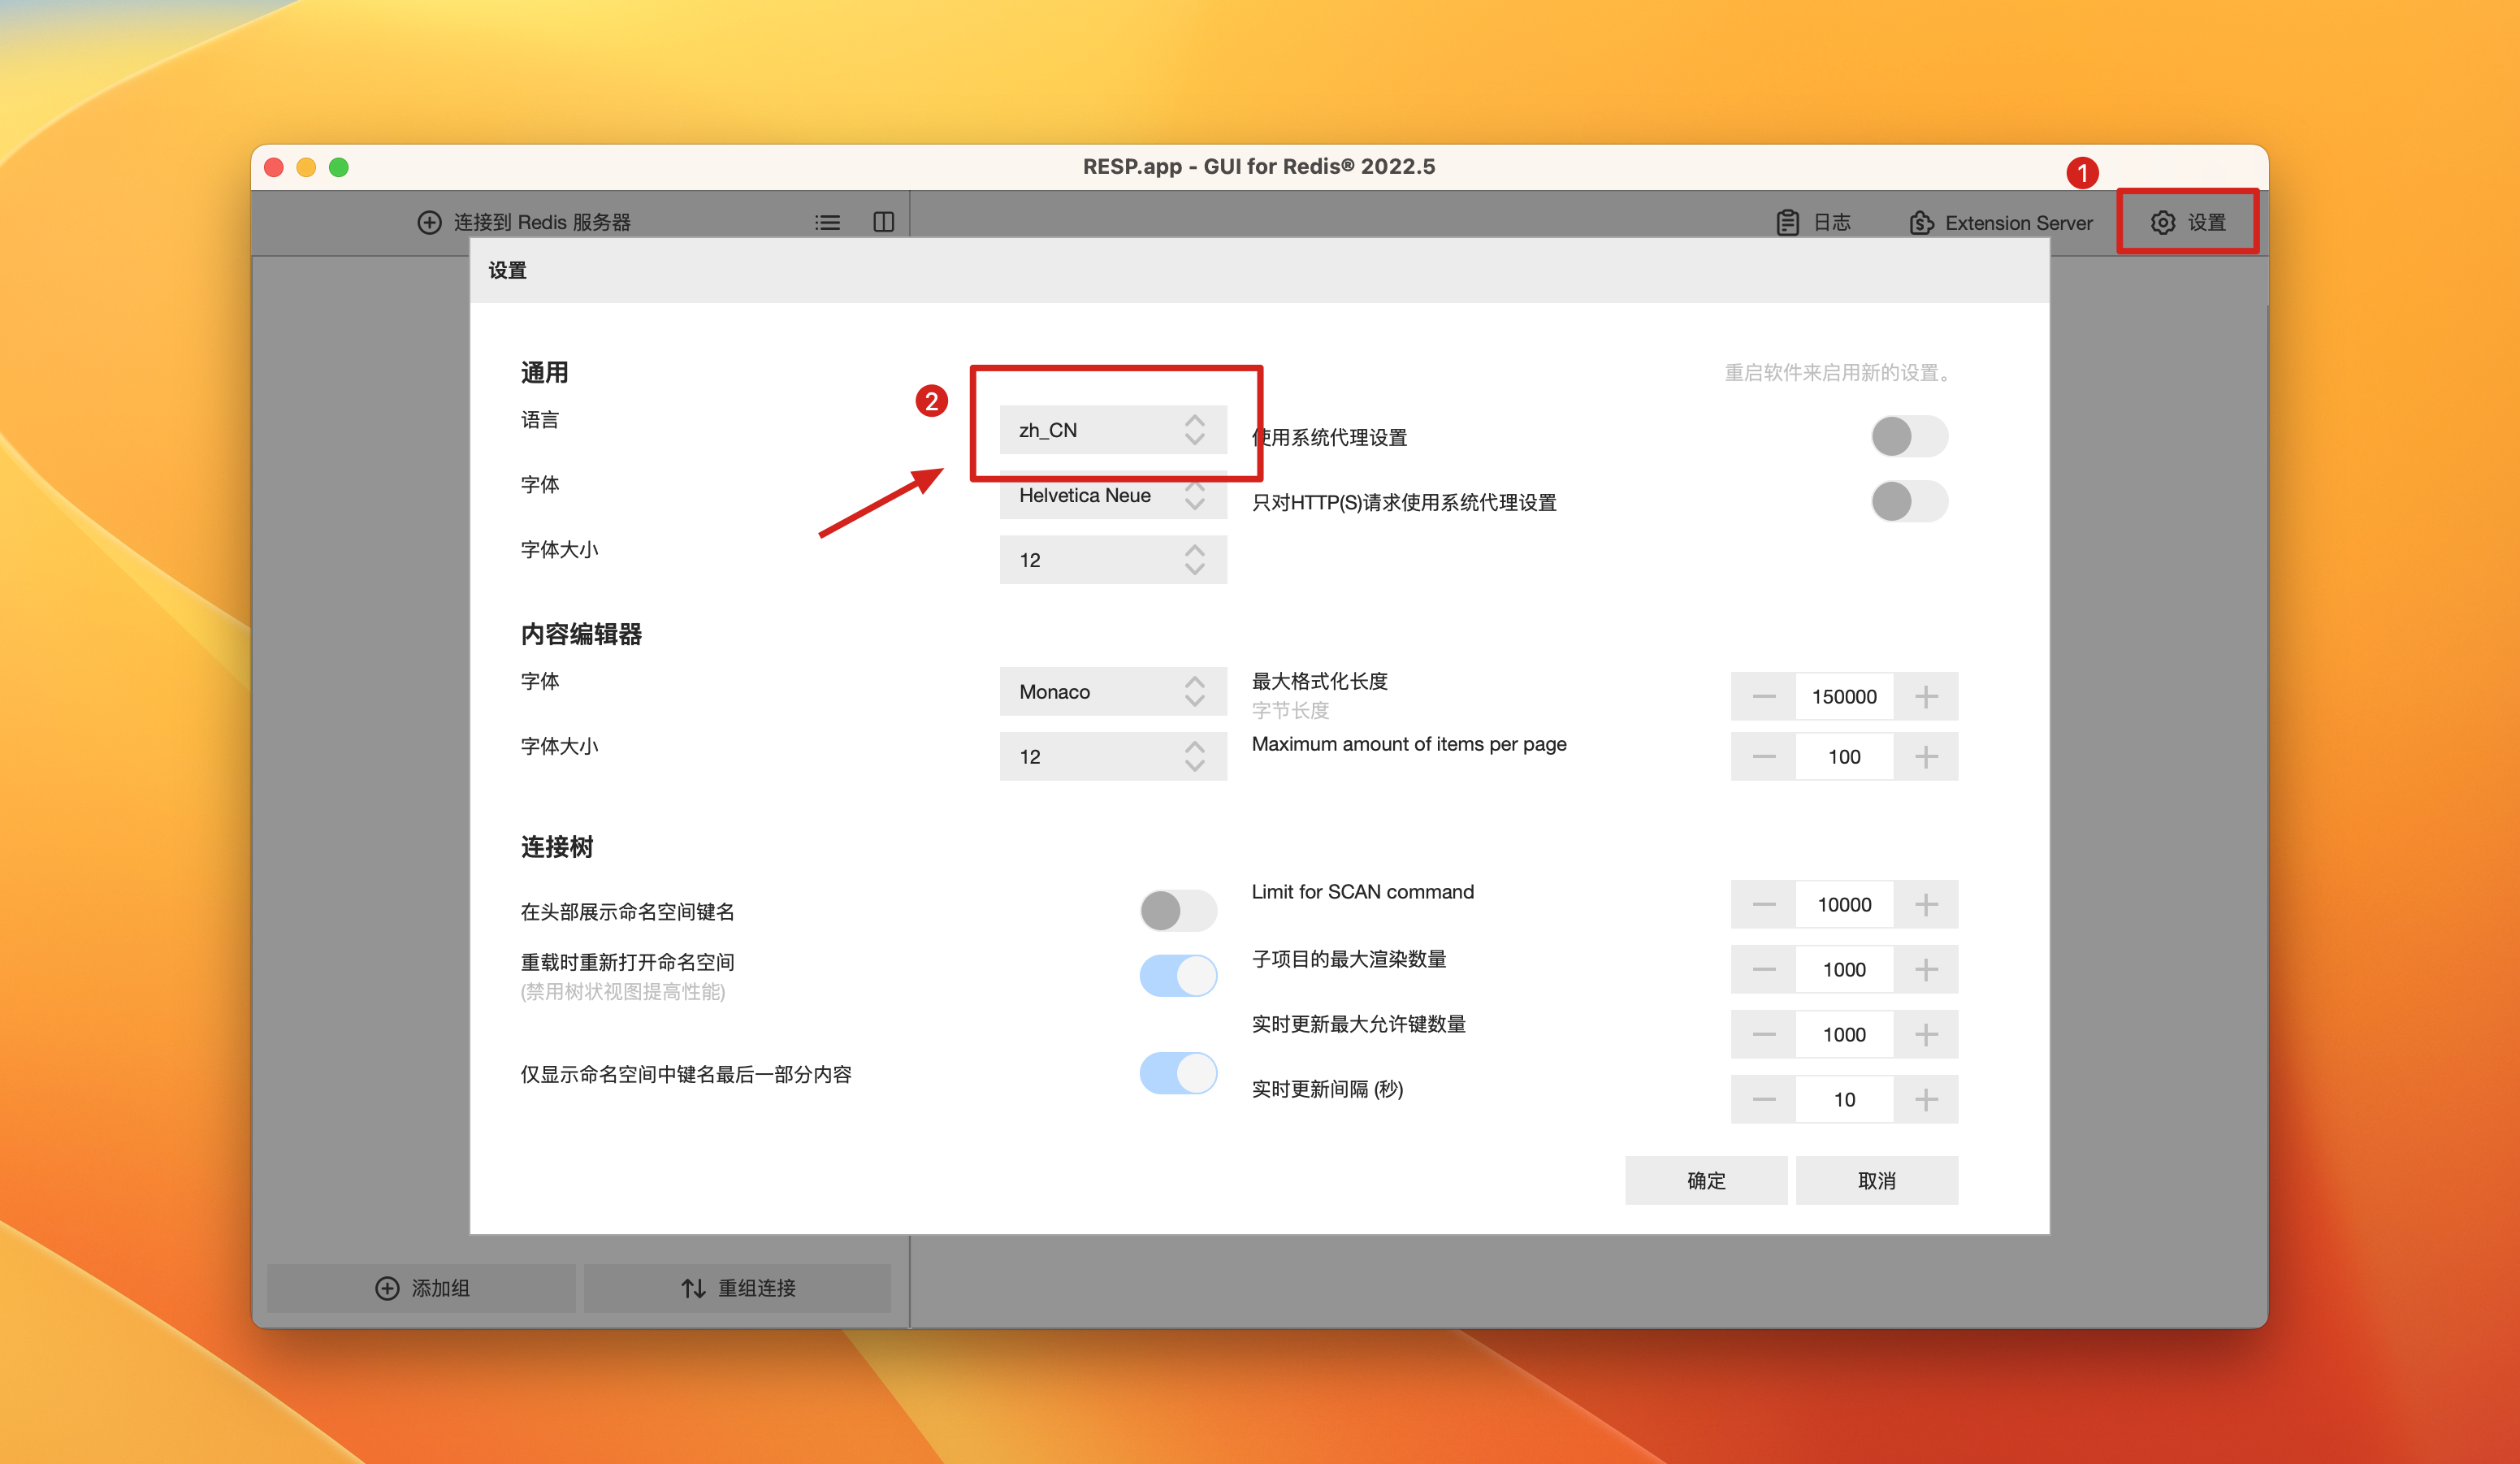
Task: Open the zh_CN language dropdown
Action: pos(1112,430)
